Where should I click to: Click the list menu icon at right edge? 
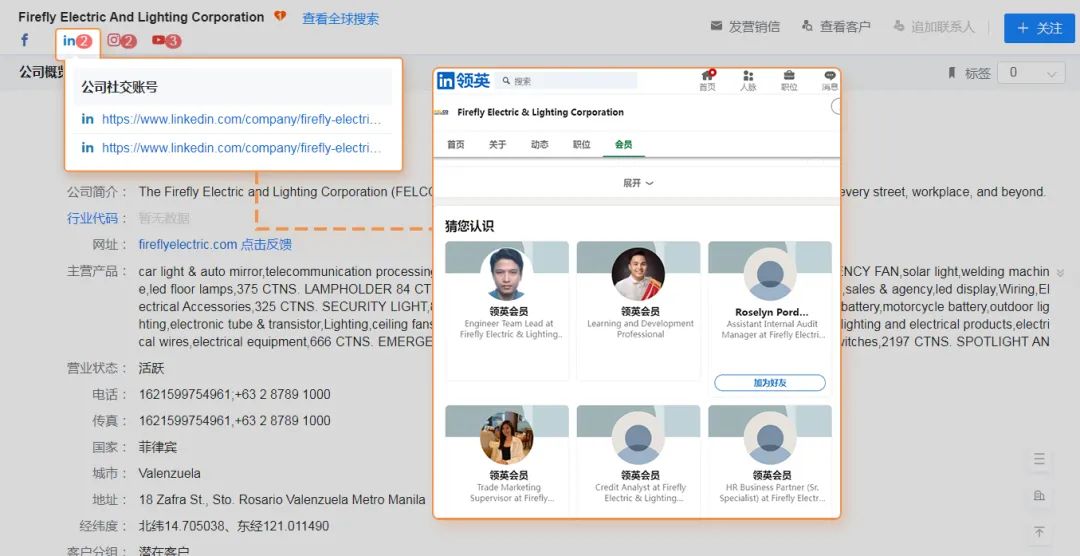(1039, 460)
